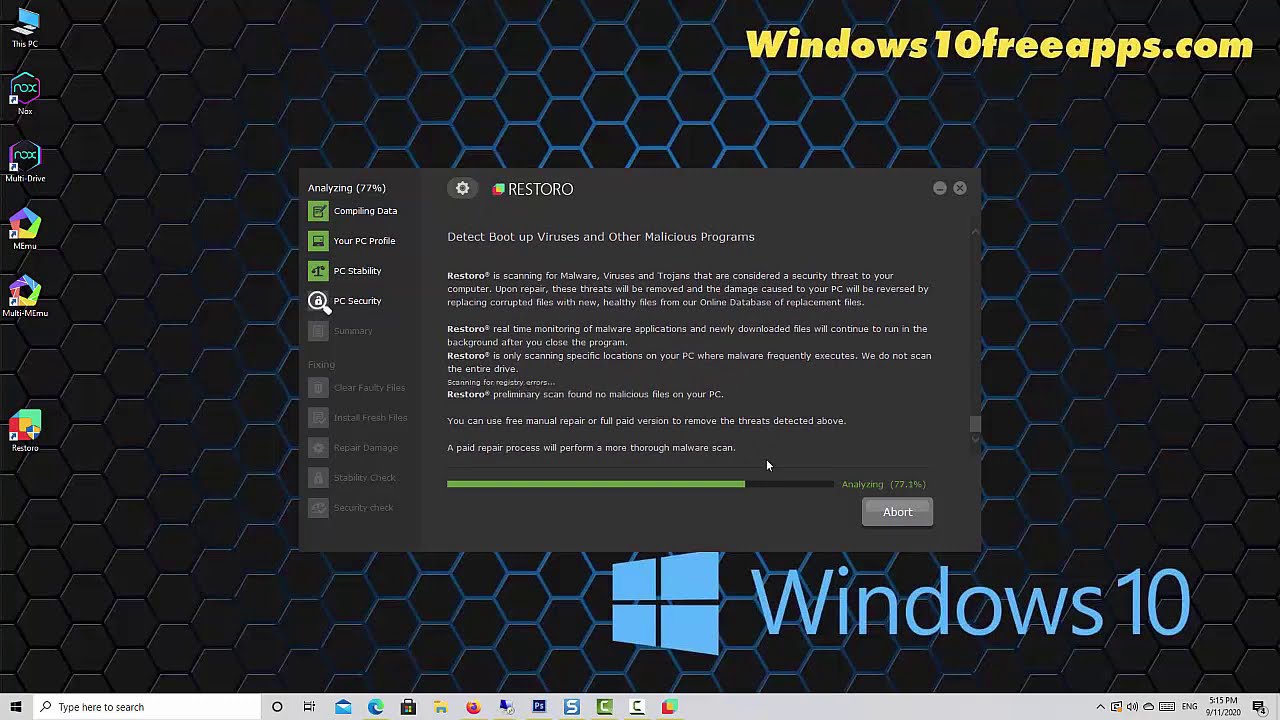Select 'Compiling Data' label in sidebar
The height and width of the screenshot is (720, 1280).
[x=365, y=211]
